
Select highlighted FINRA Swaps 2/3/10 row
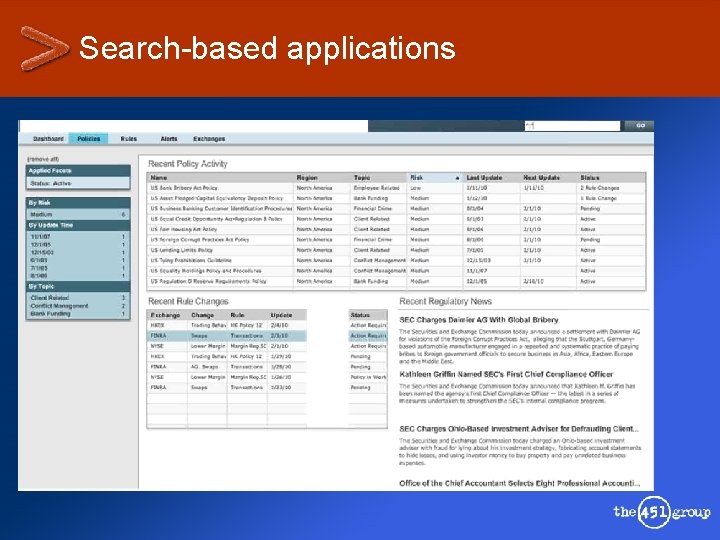coord(267,336)
